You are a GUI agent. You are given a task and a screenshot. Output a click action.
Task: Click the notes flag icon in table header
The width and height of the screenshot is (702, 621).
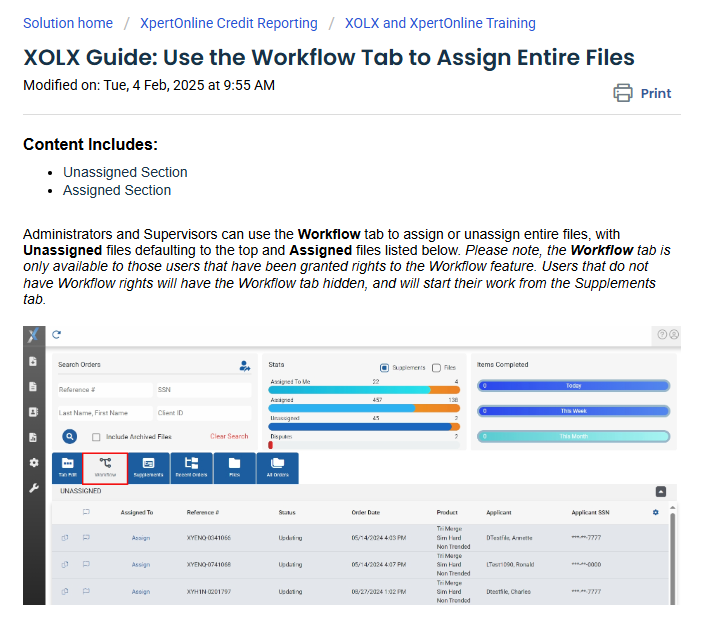pos(86,512)
